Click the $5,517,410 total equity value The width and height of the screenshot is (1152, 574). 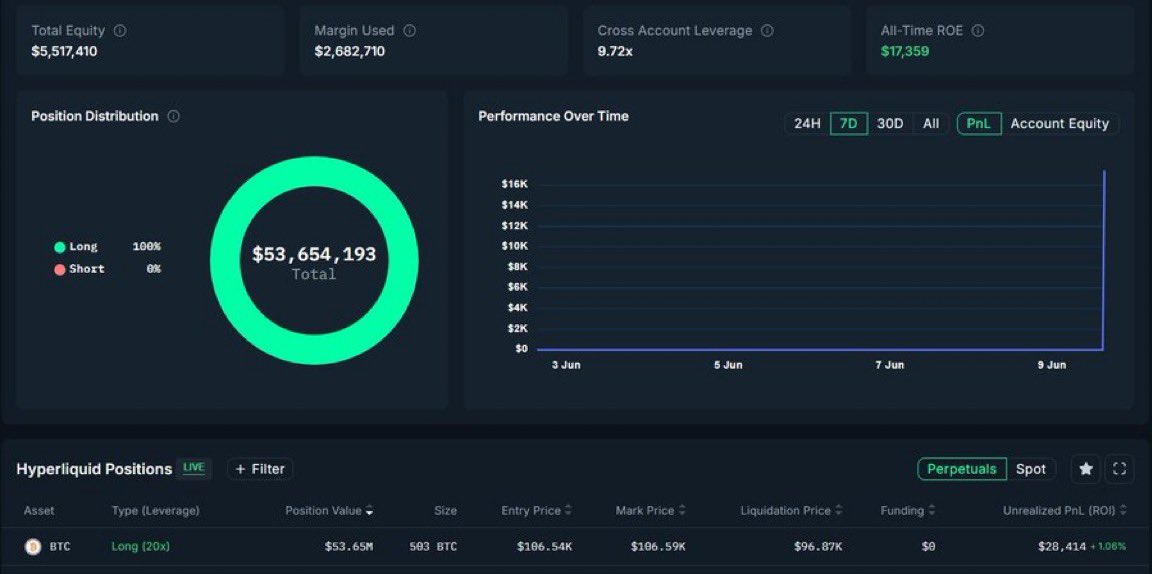tap(65, 51)
